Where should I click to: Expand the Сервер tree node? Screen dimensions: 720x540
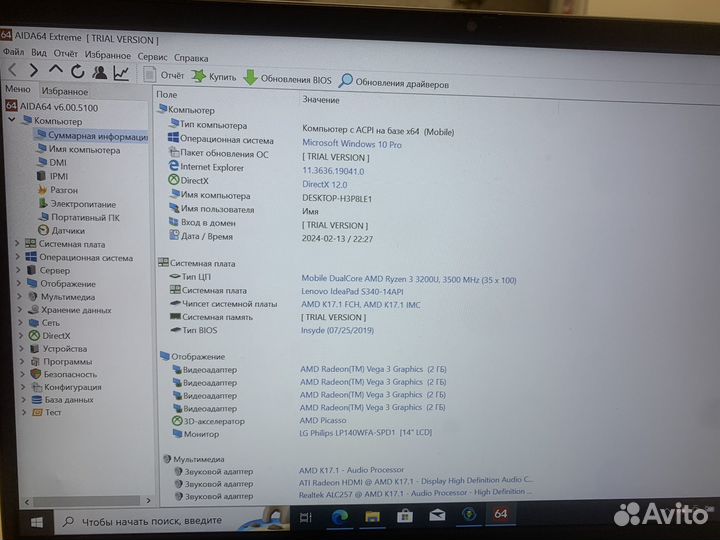[19, 270]
